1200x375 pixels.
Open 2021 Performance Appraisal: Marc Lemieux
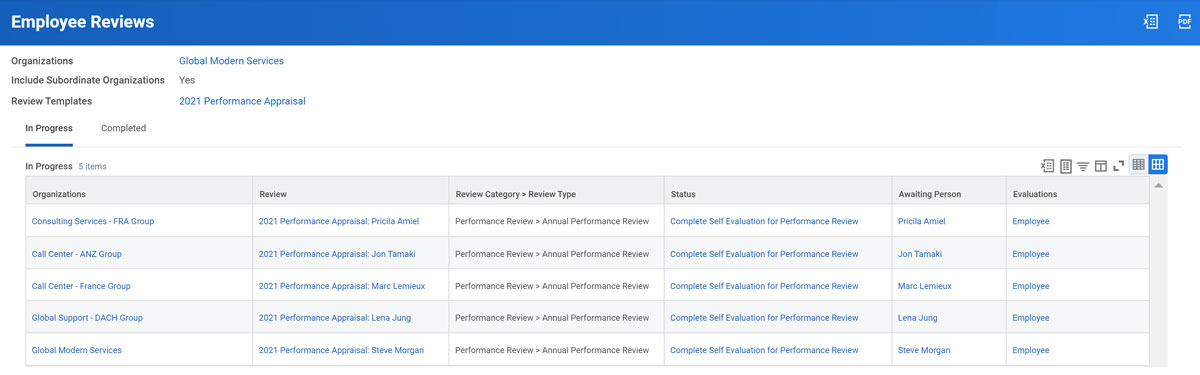(x=342, y=286)
